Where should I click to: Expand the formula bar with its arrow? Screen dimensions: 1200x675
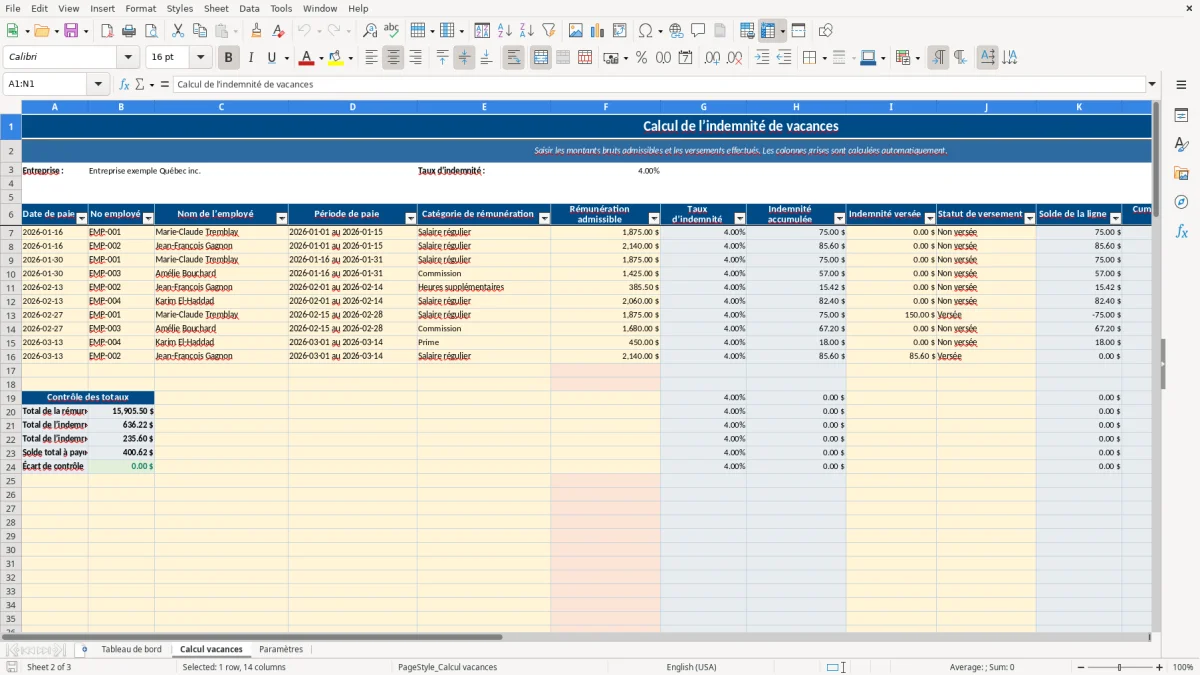(1152, 84)
